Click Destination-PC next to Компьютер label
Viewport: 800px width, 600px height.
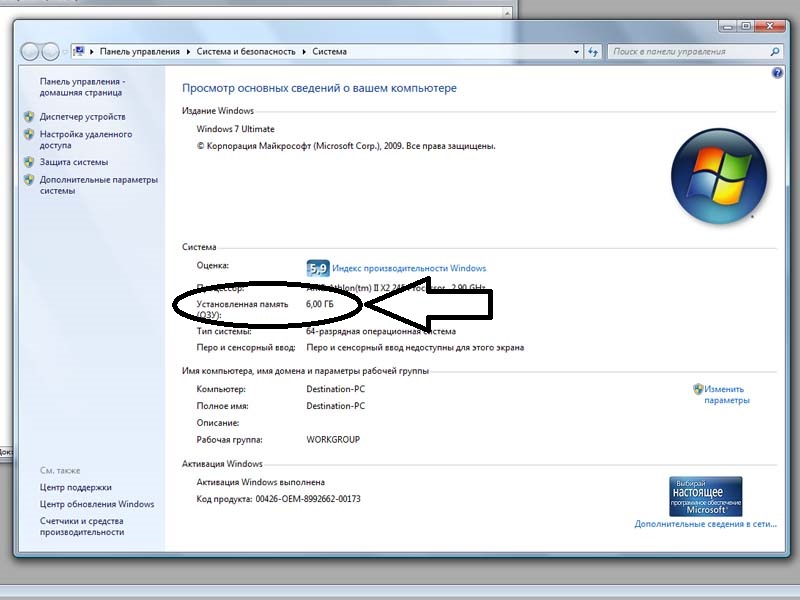point(336,389)
